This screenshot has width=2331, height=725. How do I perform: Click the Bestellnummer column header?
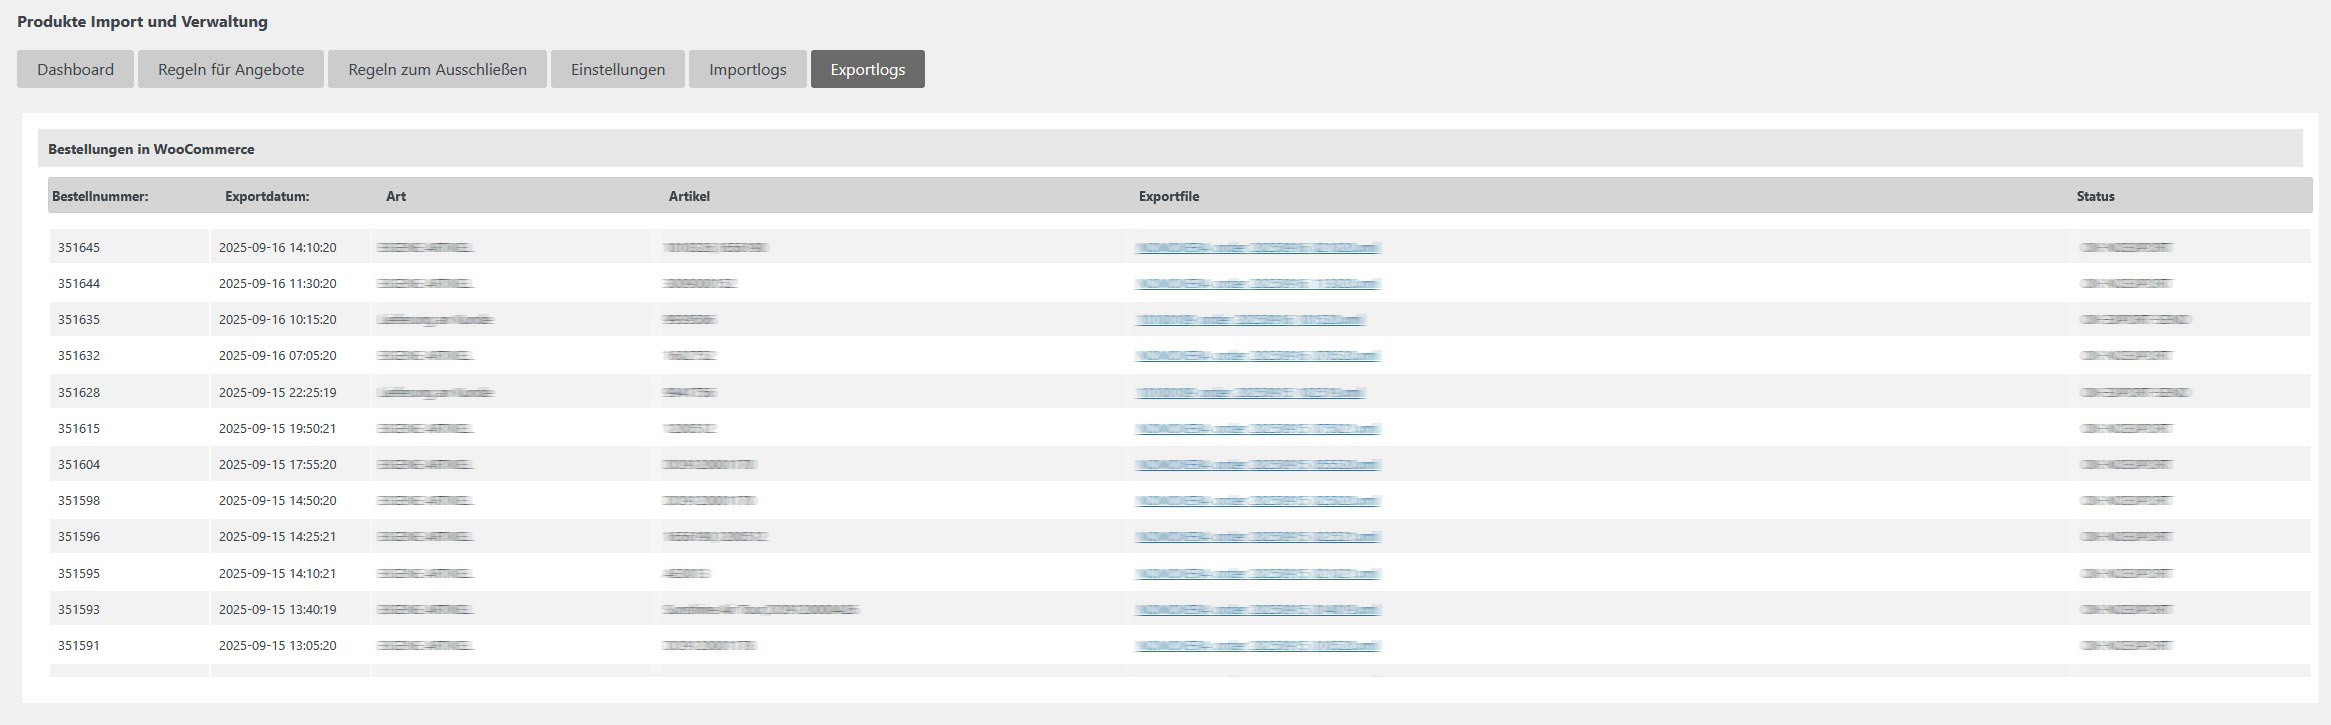tap(100, 196)
